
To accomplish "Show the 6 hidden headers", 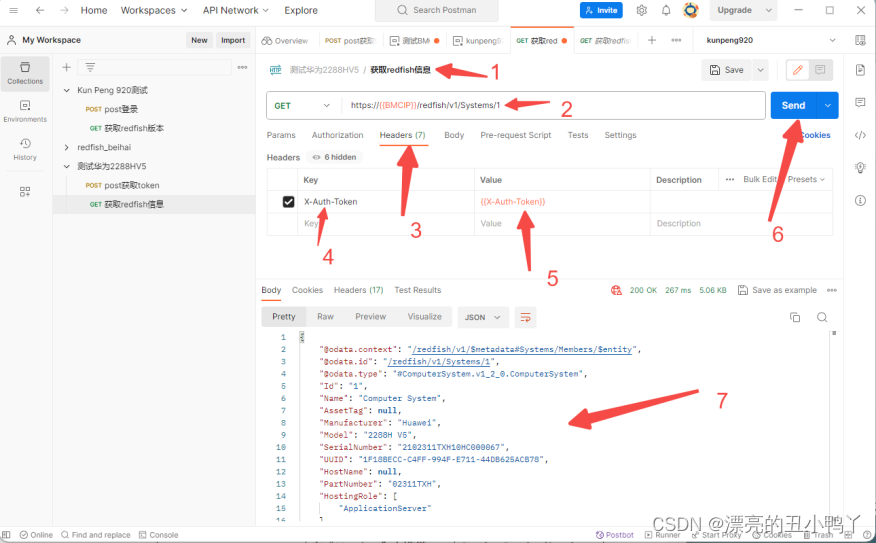I will (x=334, y=157).
